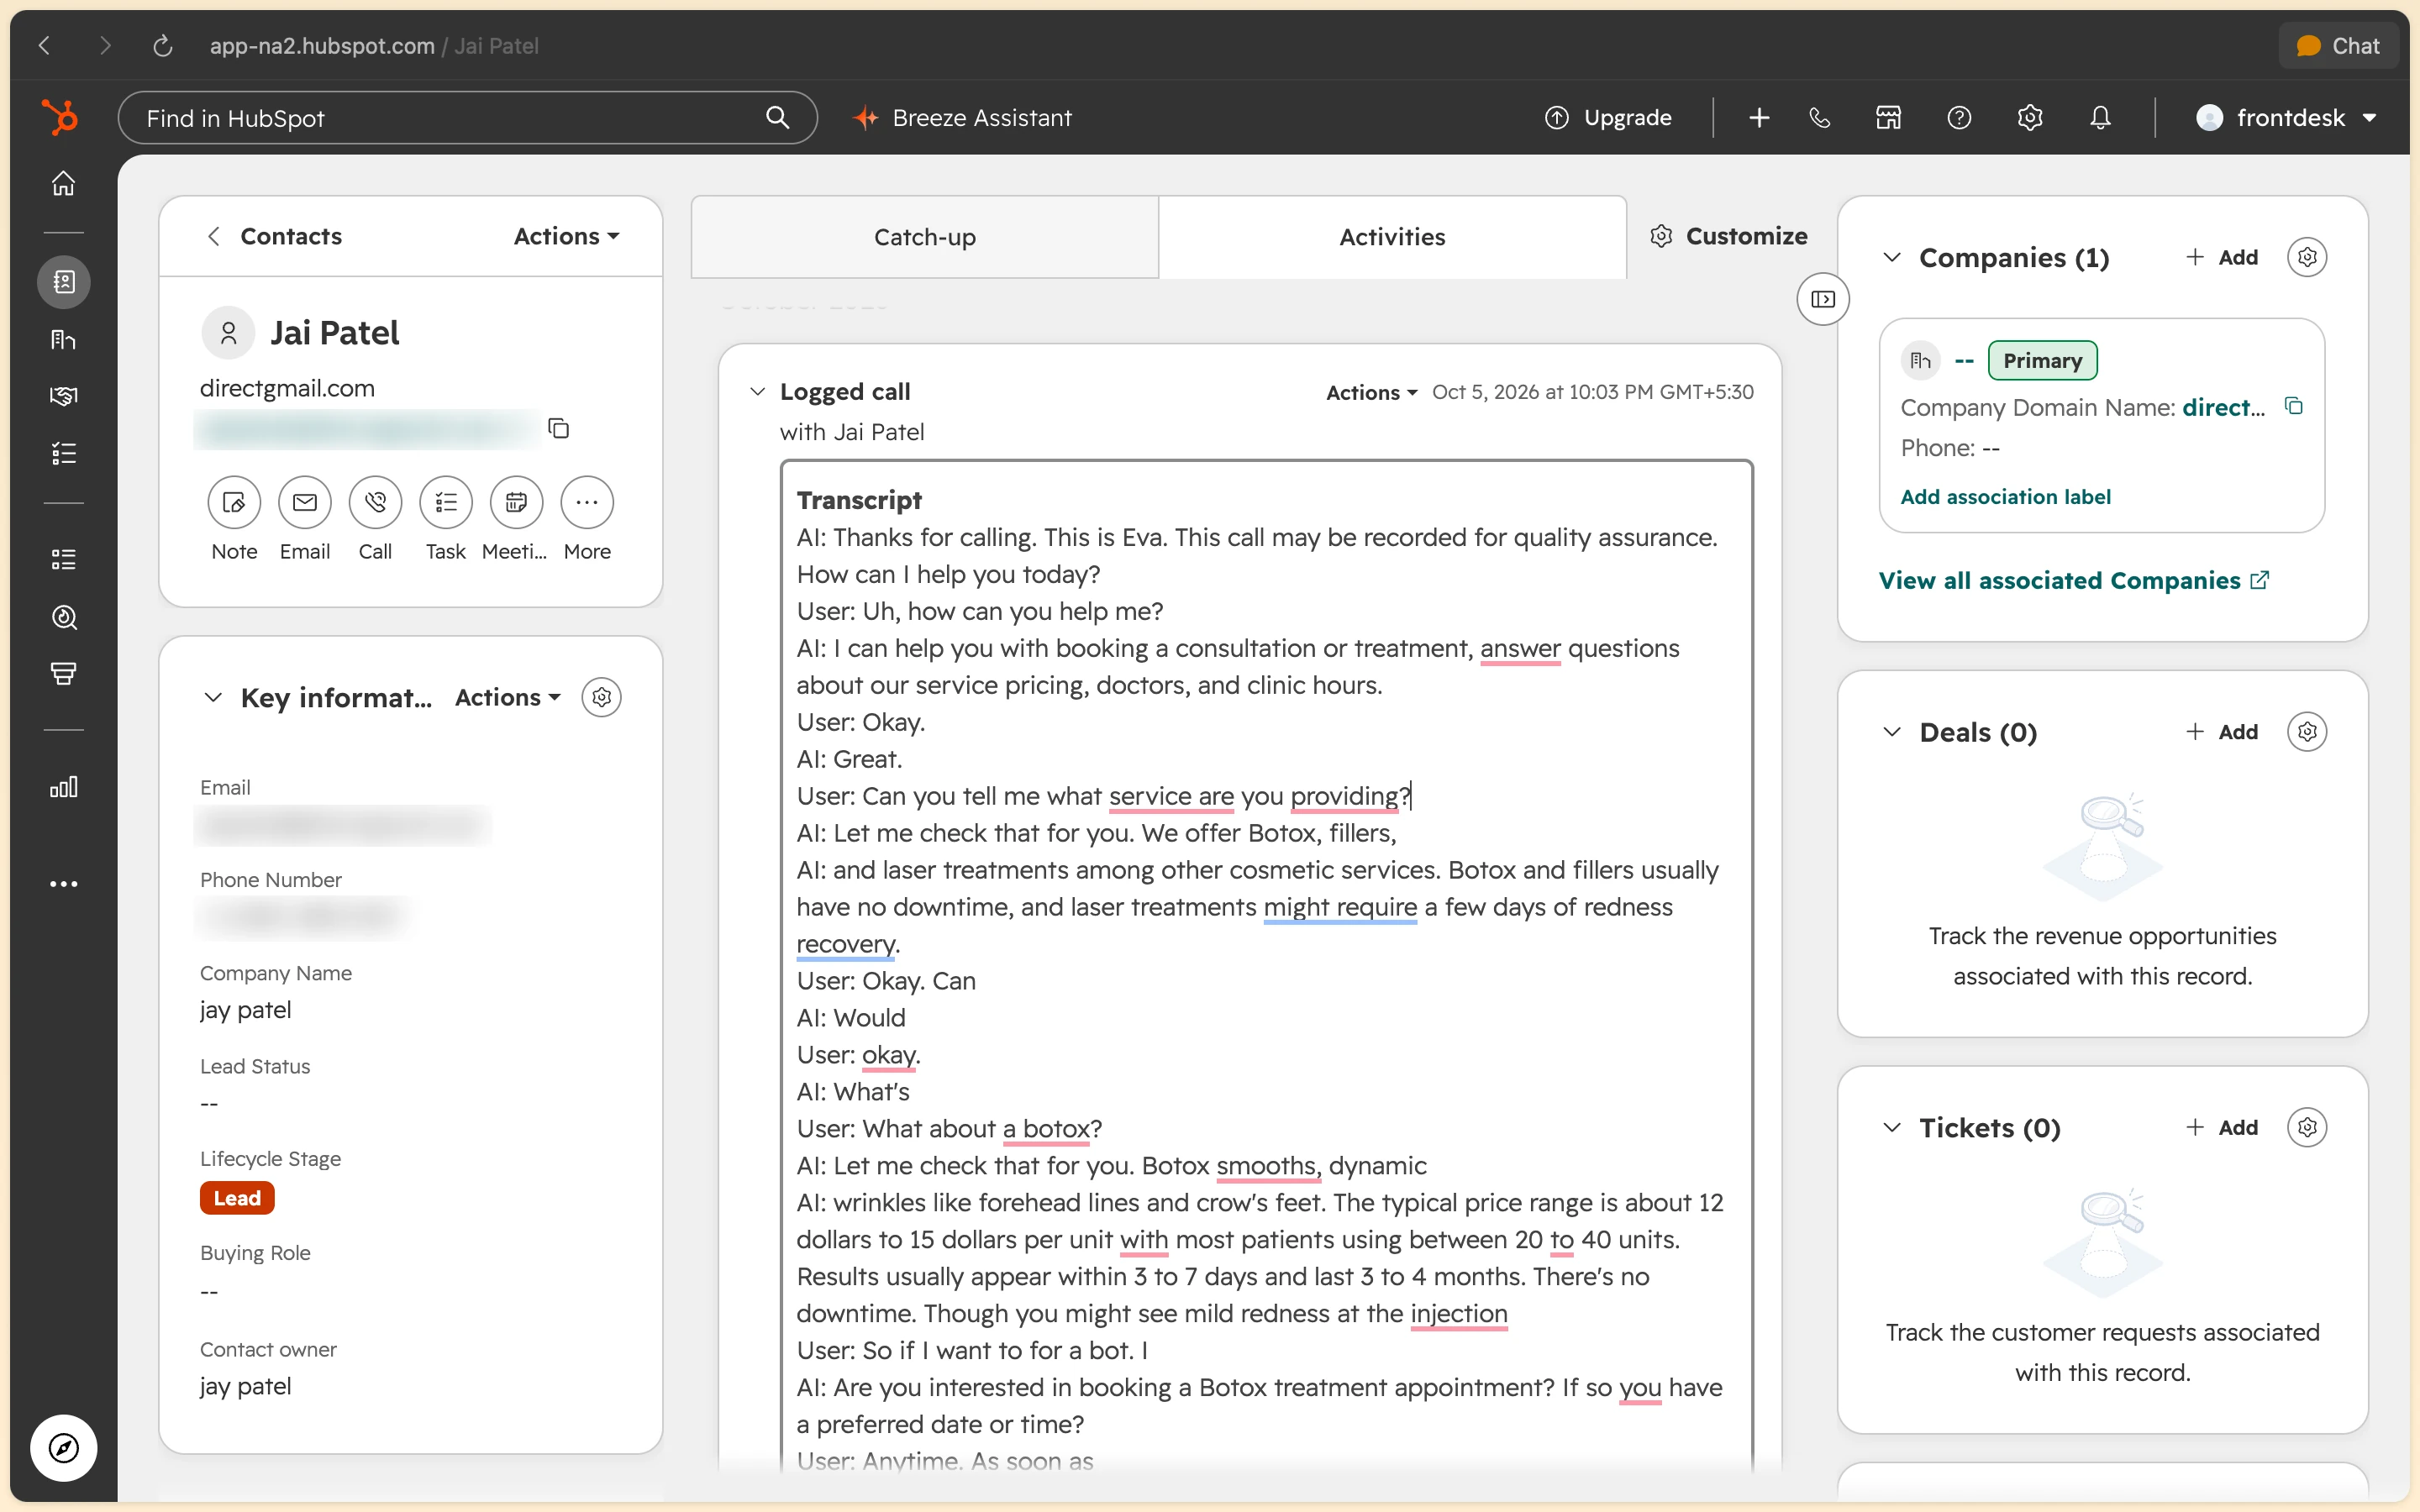Open the phone calling icon in top bar

coord(1819,118)
